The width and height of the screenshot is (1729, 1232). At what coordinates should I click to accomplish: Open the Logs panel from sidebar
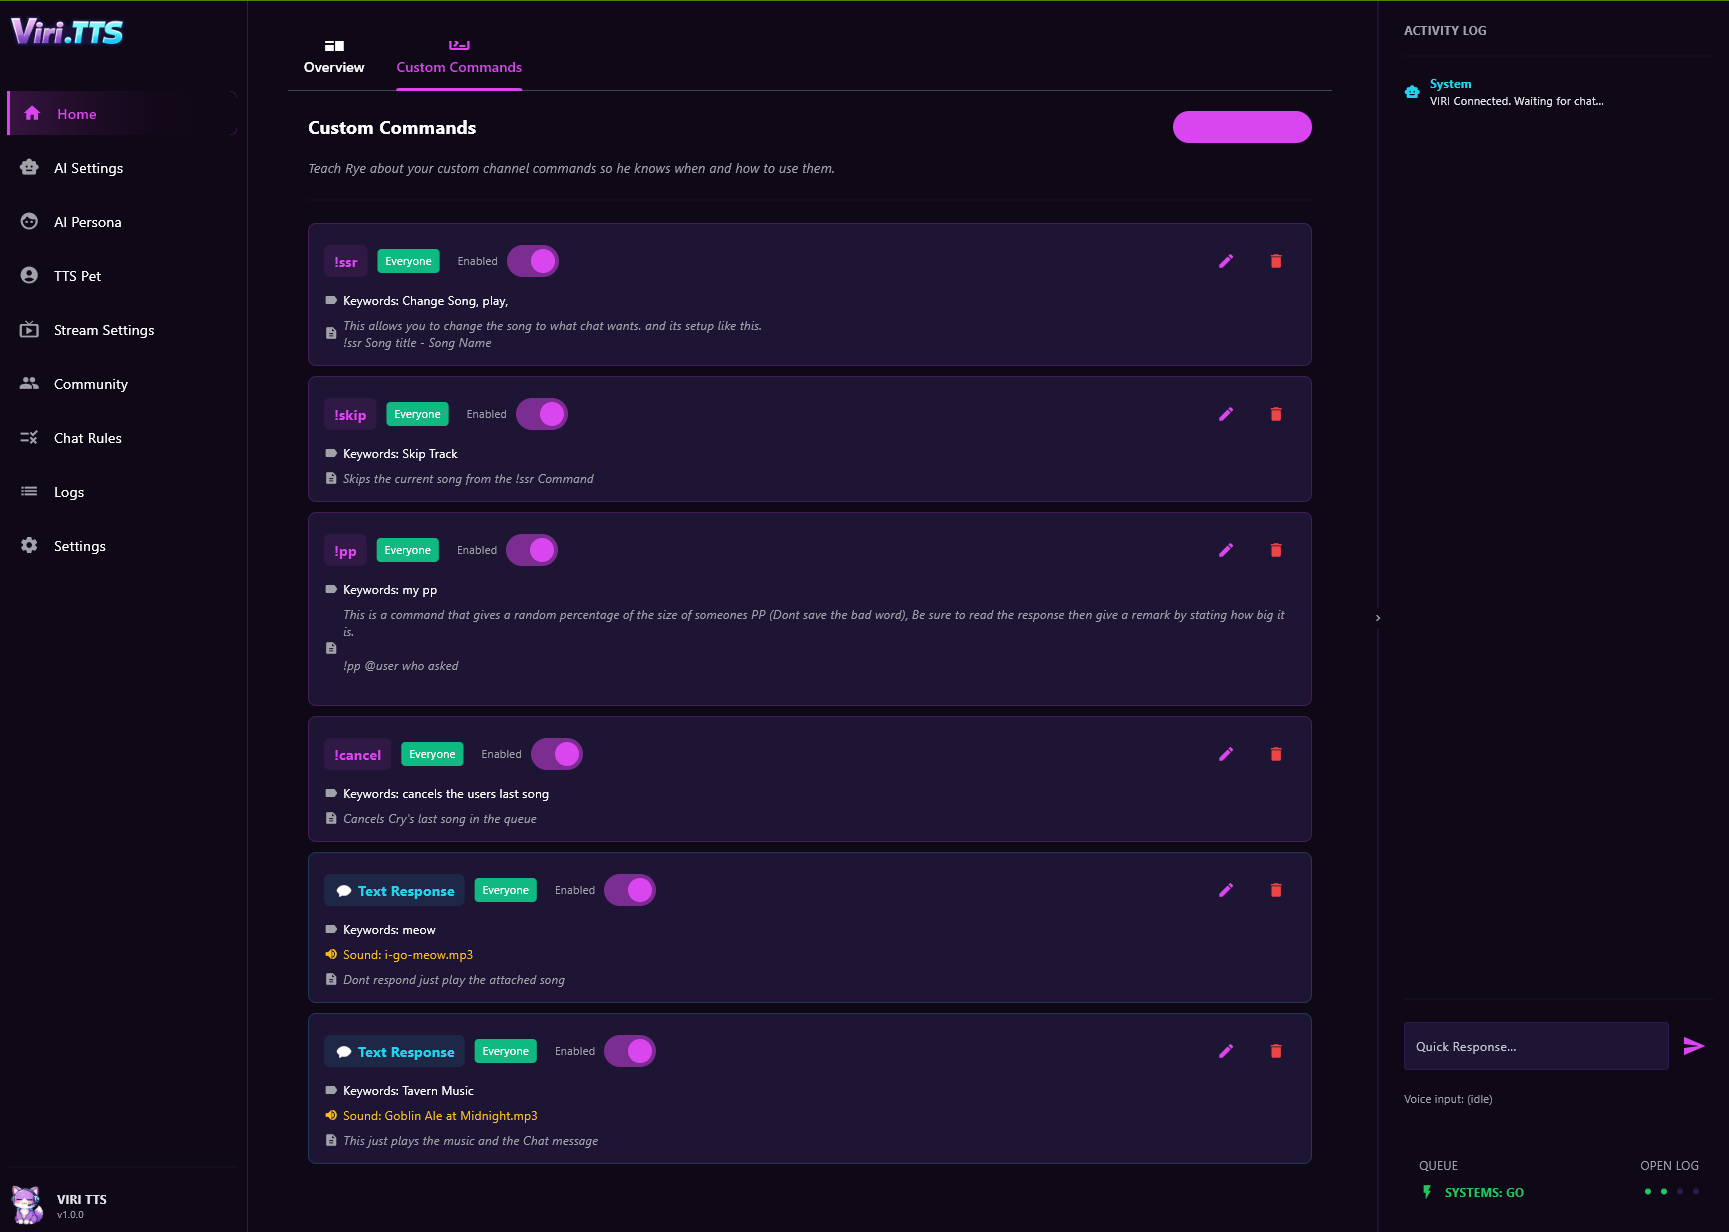(69, 491)
